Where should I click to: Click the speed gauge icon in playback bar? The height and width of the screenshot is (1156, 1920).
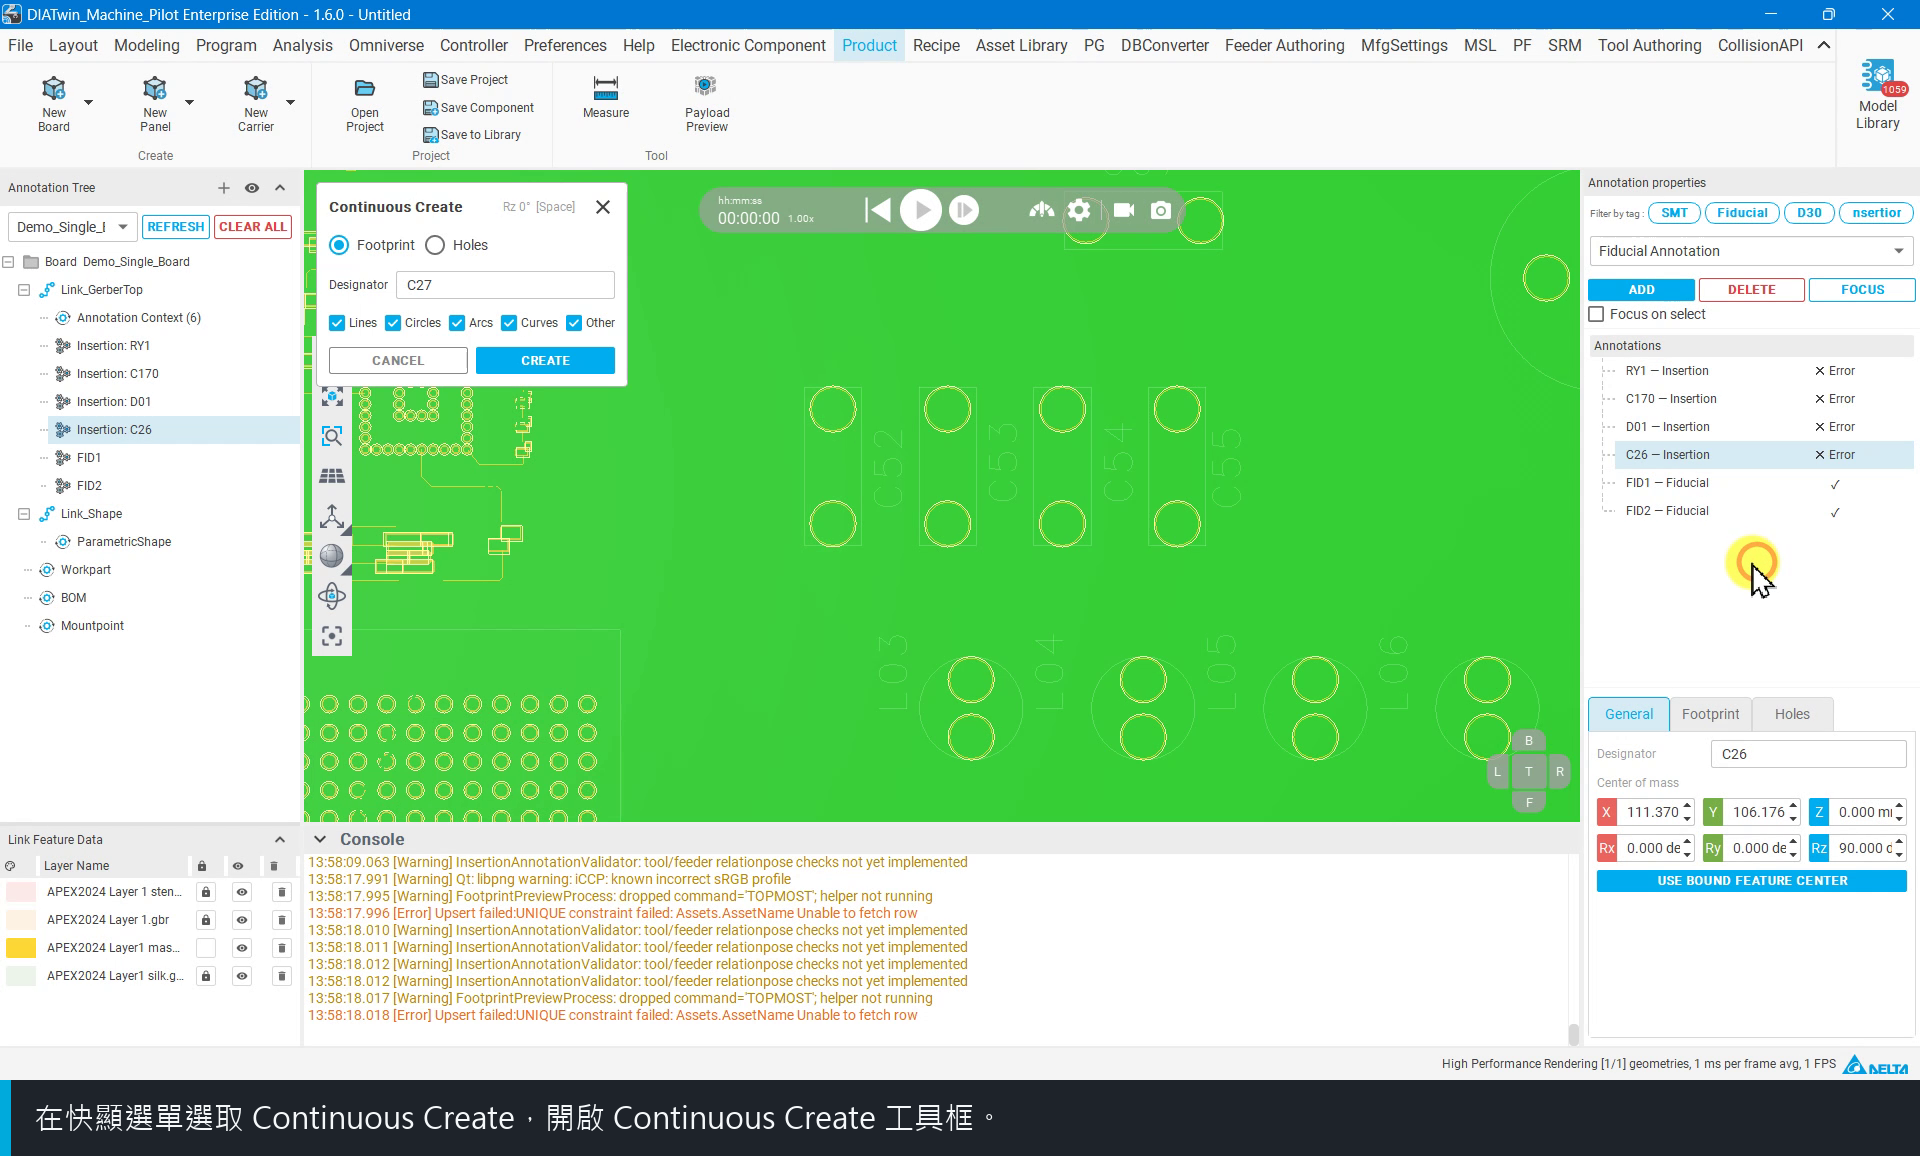click(x=1042, y=210)
